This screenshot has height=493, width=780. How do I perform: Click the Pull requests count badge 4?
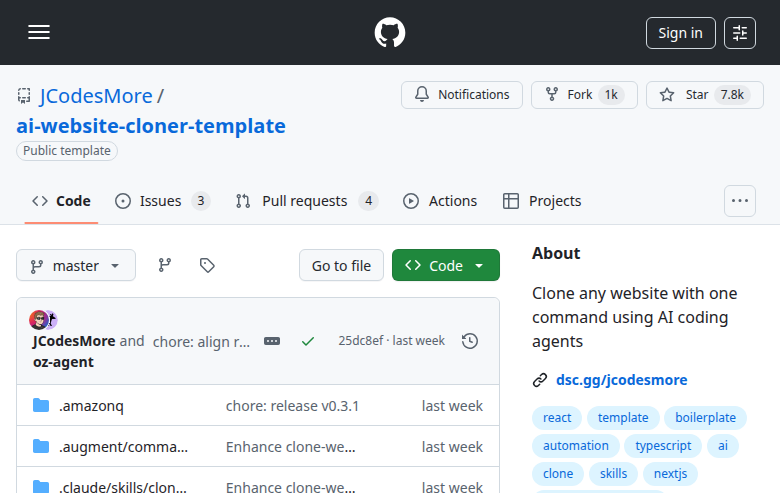369,201
